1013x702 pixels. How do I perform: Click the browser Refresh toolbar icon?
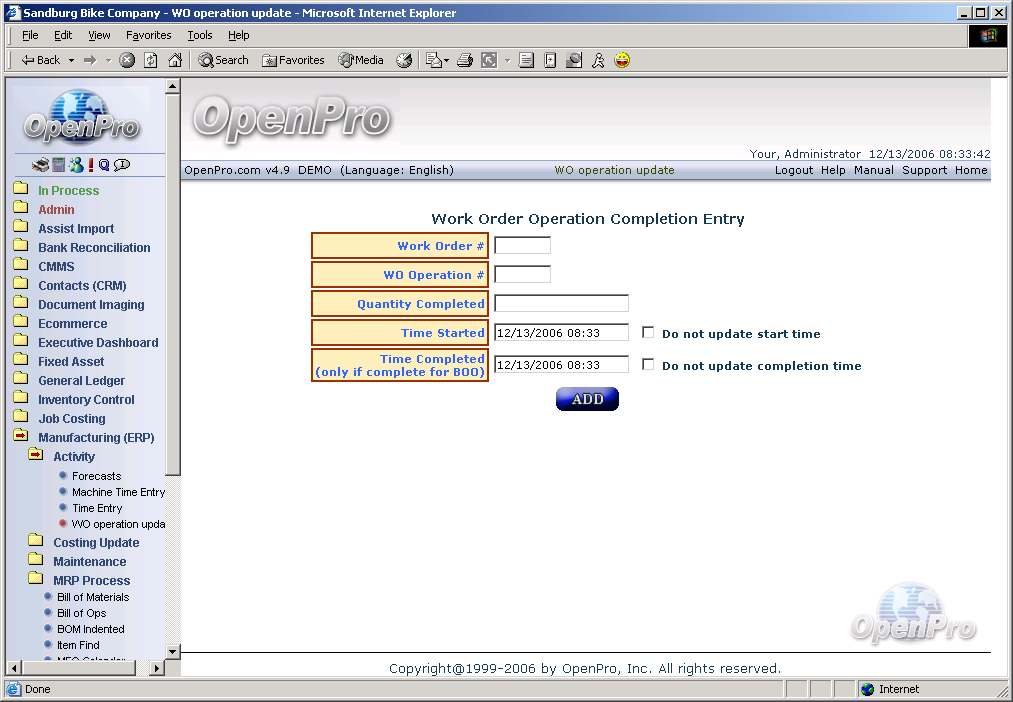[x=151, y=60]
